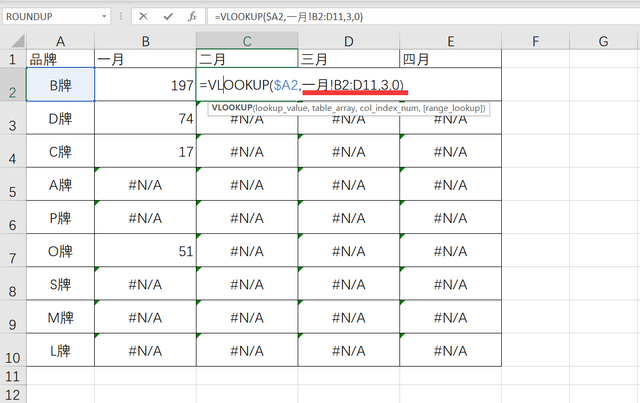This screenshot has height=403, width=640.
Task: Select #N/A cell in S牌 row 二月 column
Action: pyautogui.click(x=247, y=284)
